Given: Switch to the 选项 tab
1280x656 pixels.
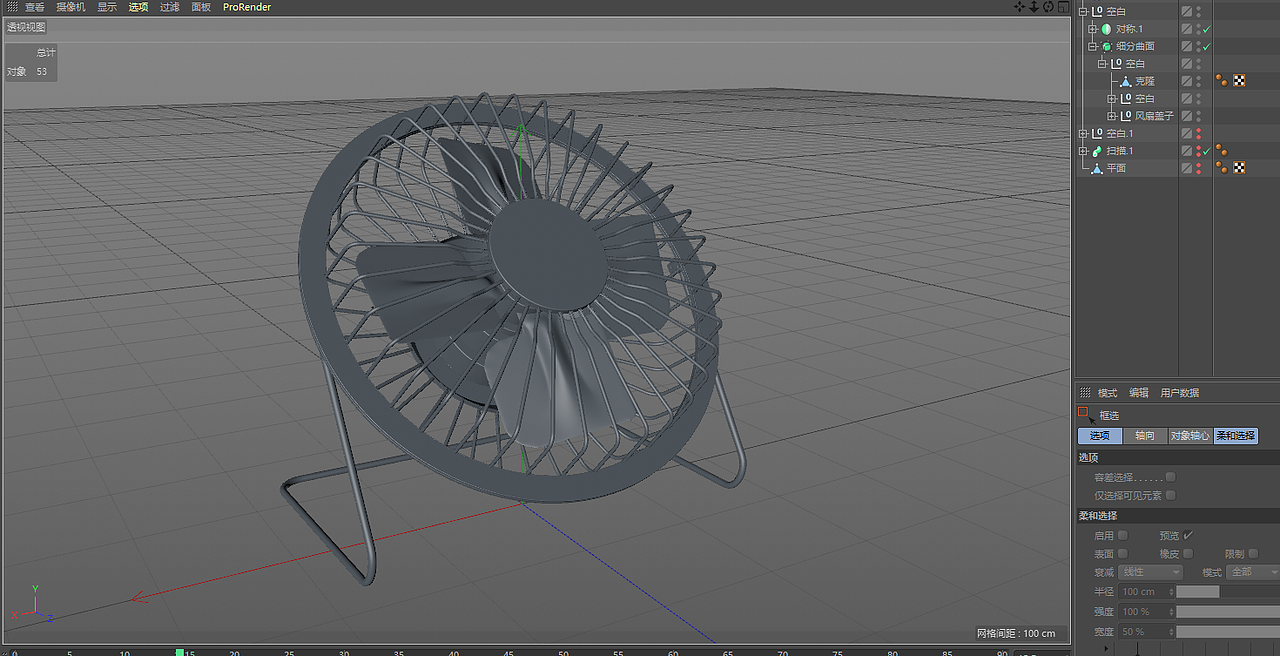Looking at the screenshot, I should [x=1100, y=436].
